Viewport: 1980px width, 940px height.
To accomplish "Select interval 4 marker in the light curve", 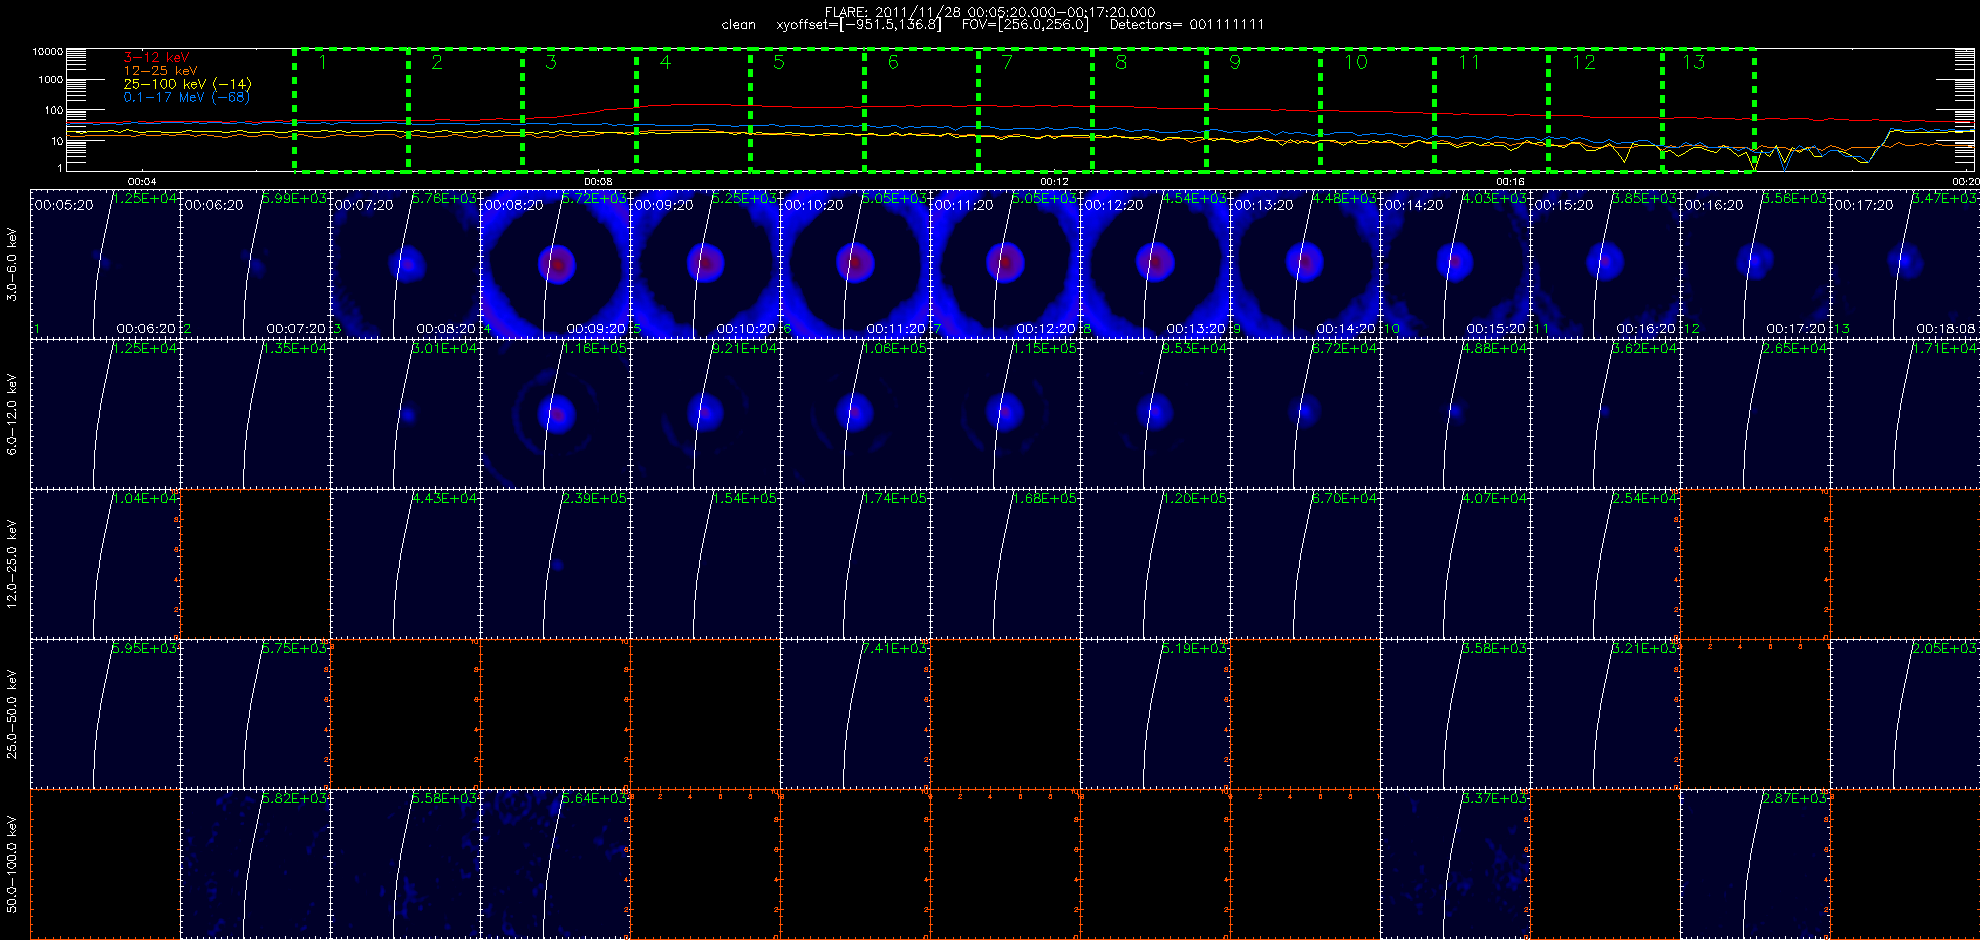I will (665, 62).
